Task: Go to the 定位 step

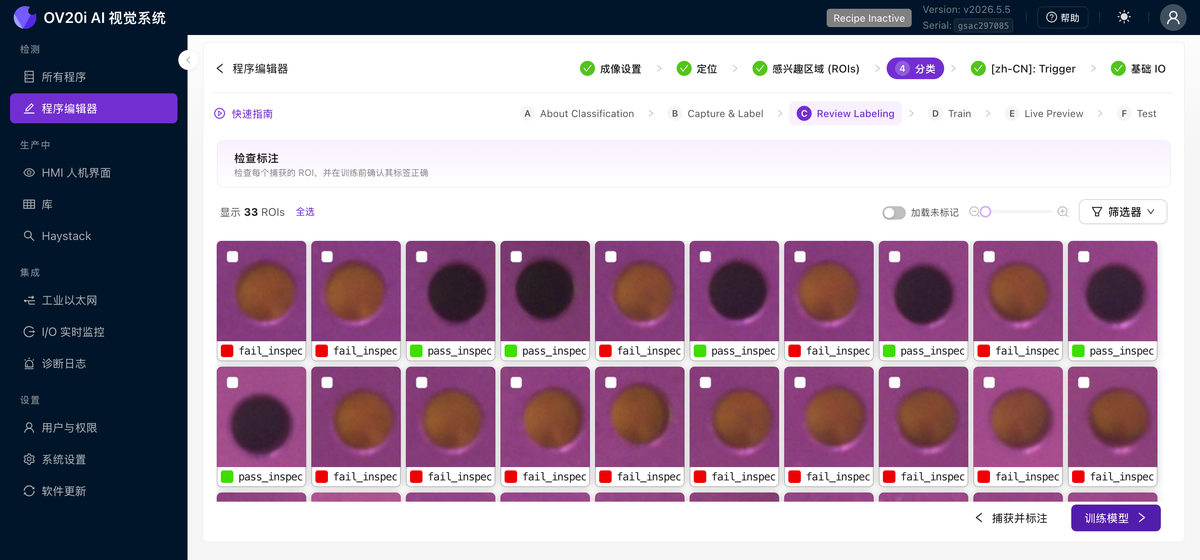Action: tap(697, 69)
